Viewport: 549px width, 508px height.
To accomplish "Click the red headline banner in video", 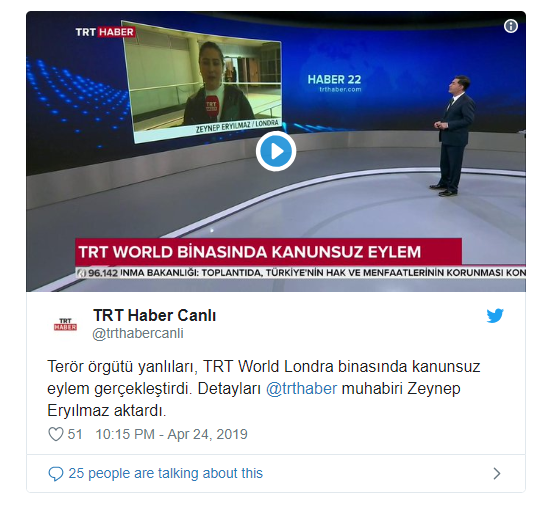I will click(269, 252).
